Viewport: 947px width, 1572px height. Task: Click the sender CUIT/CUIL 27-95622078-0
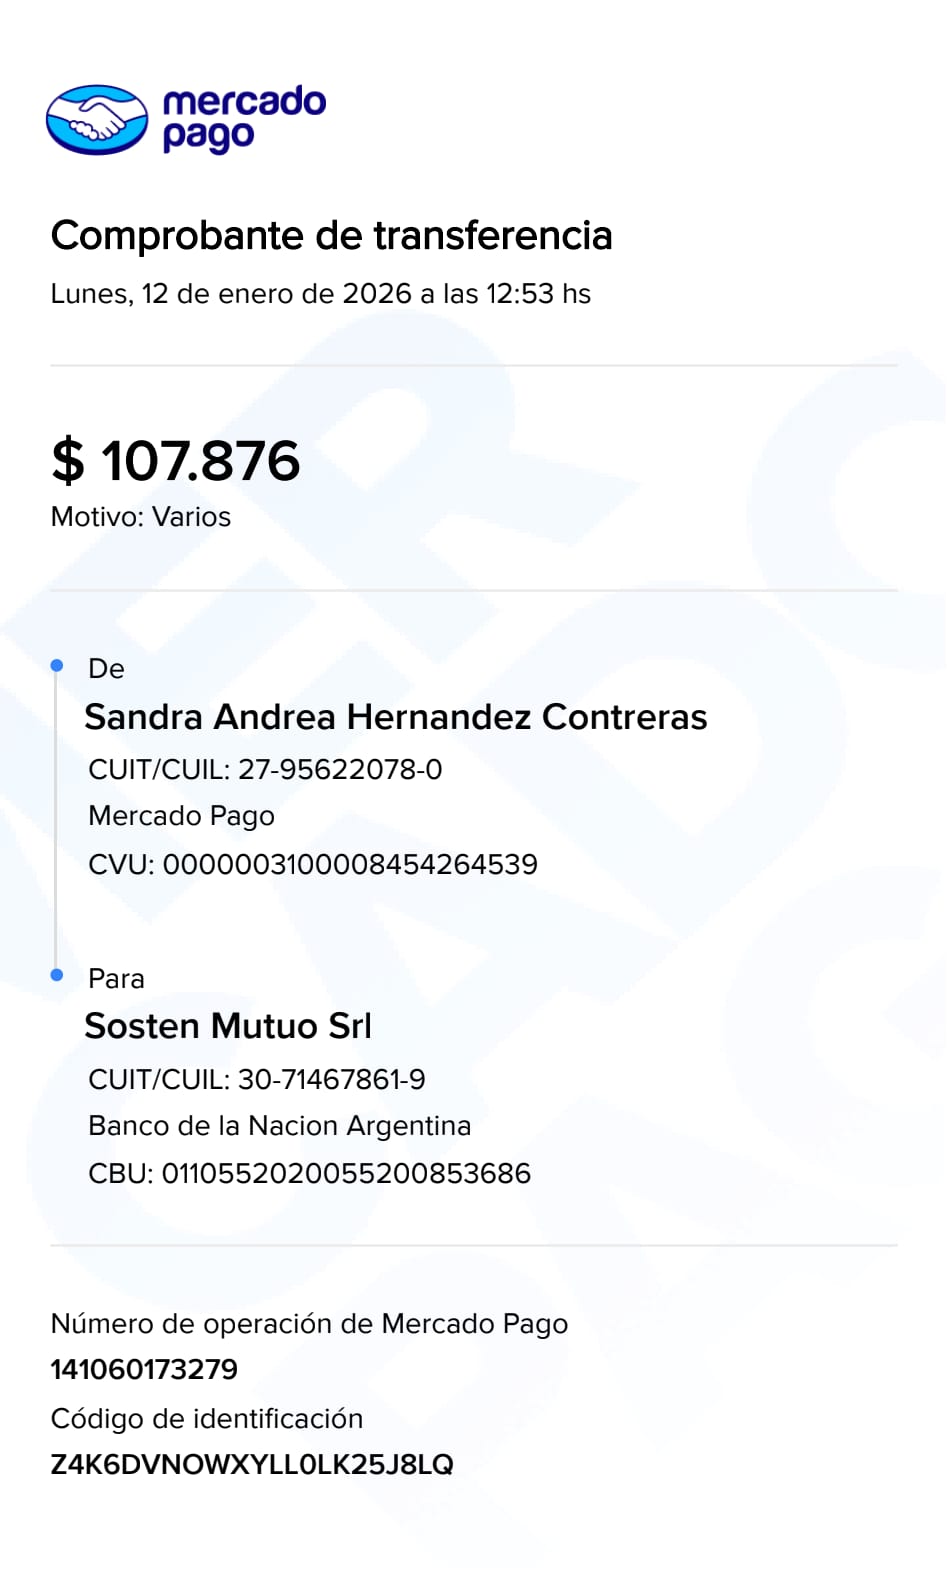[265, 769]
